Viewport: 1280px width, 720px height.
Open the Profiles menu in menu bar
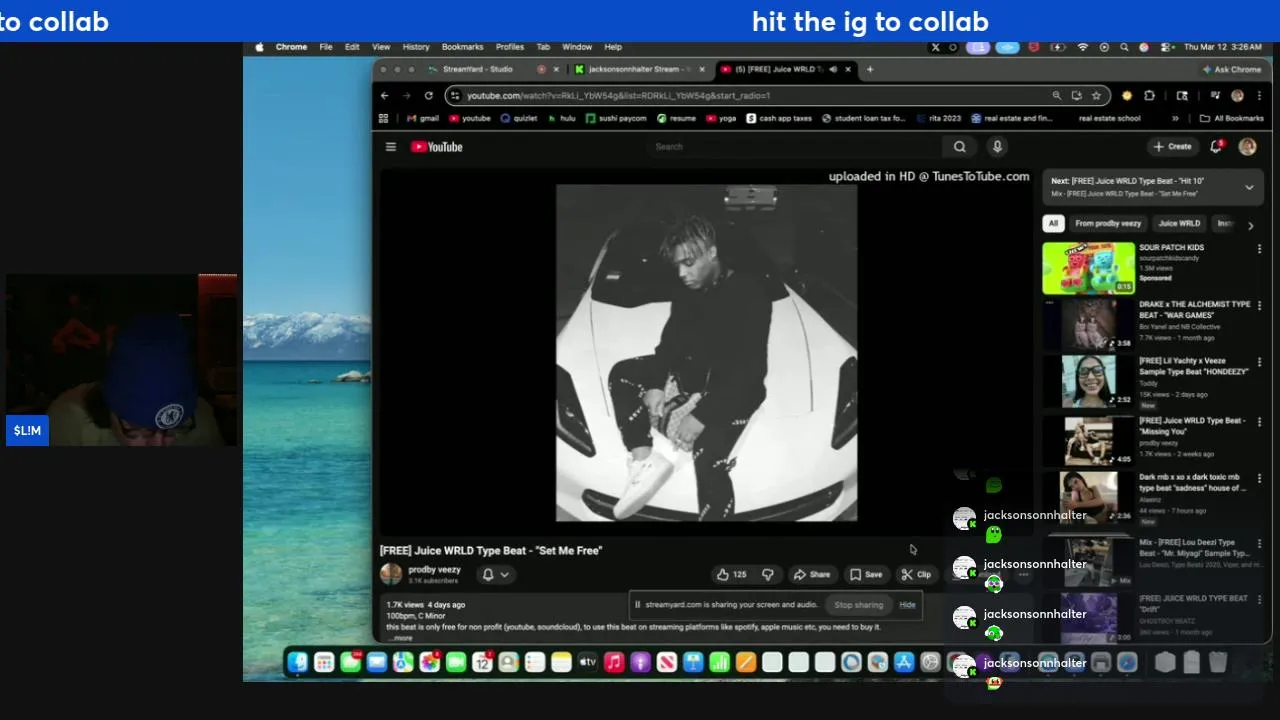point(510,47)
